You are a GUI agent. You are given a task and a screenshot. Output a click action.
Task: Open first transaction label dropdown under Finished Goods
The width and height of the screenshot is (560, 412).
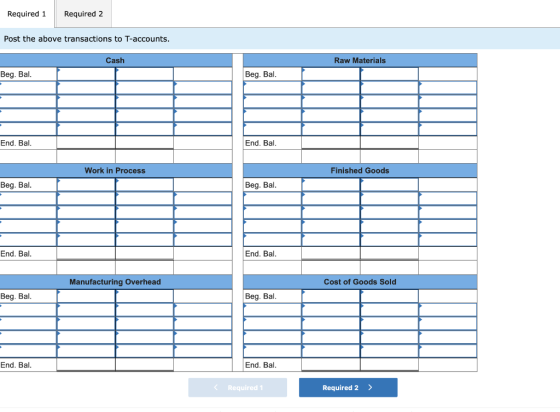(x=272, y=199)
